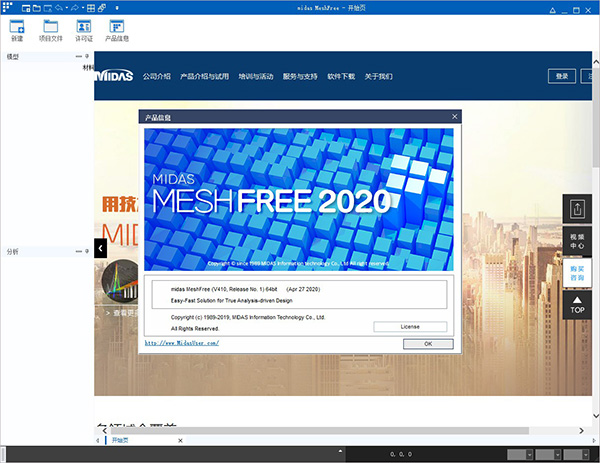The image size is (600, 463).
Task: Open the 软件下载 web menu
Action: point(341,77)
